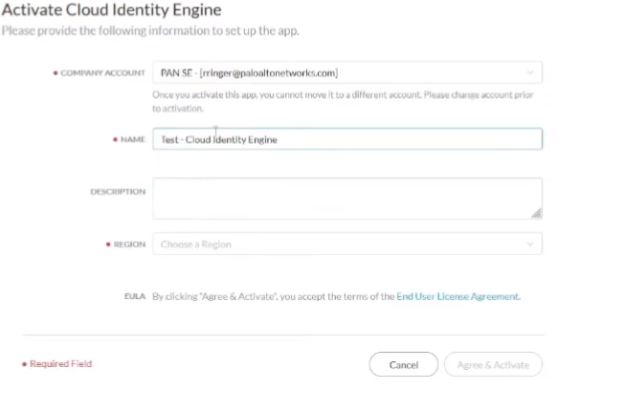
Task: Click the Required Field legend text
Action: pyautogui.click(x=60, y=363)
